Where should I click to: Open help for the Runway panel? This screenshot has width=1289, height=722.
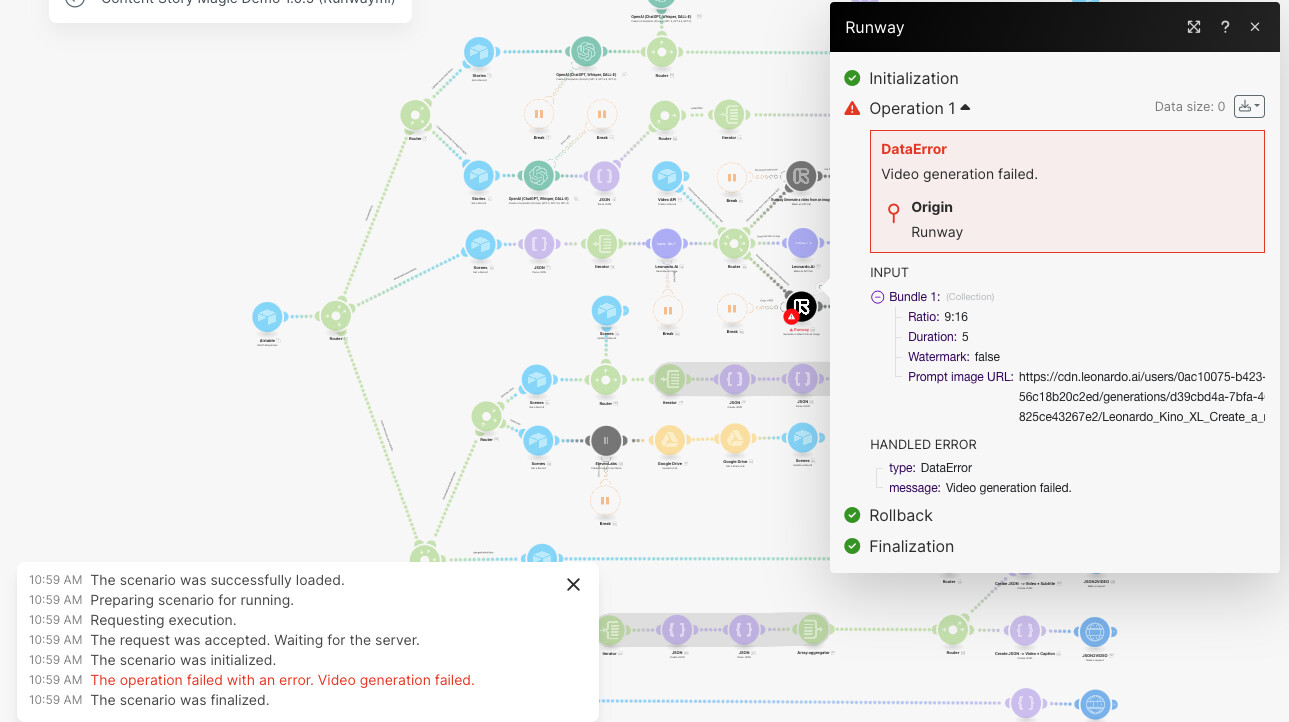[x=1225, y=27]
